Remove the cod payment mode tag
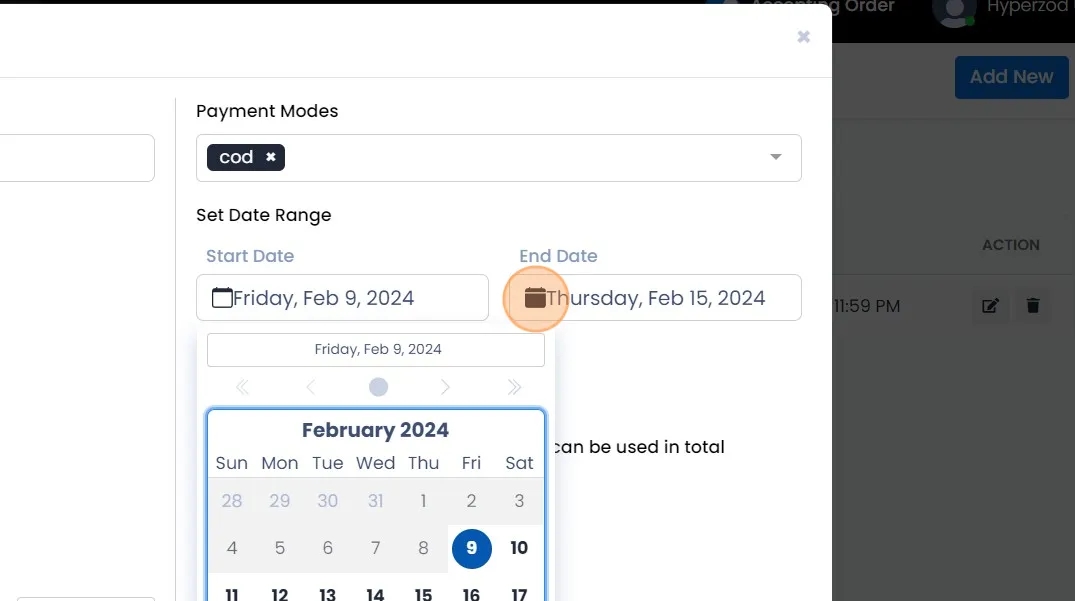The image size is (1075, 601). point(270,158)
